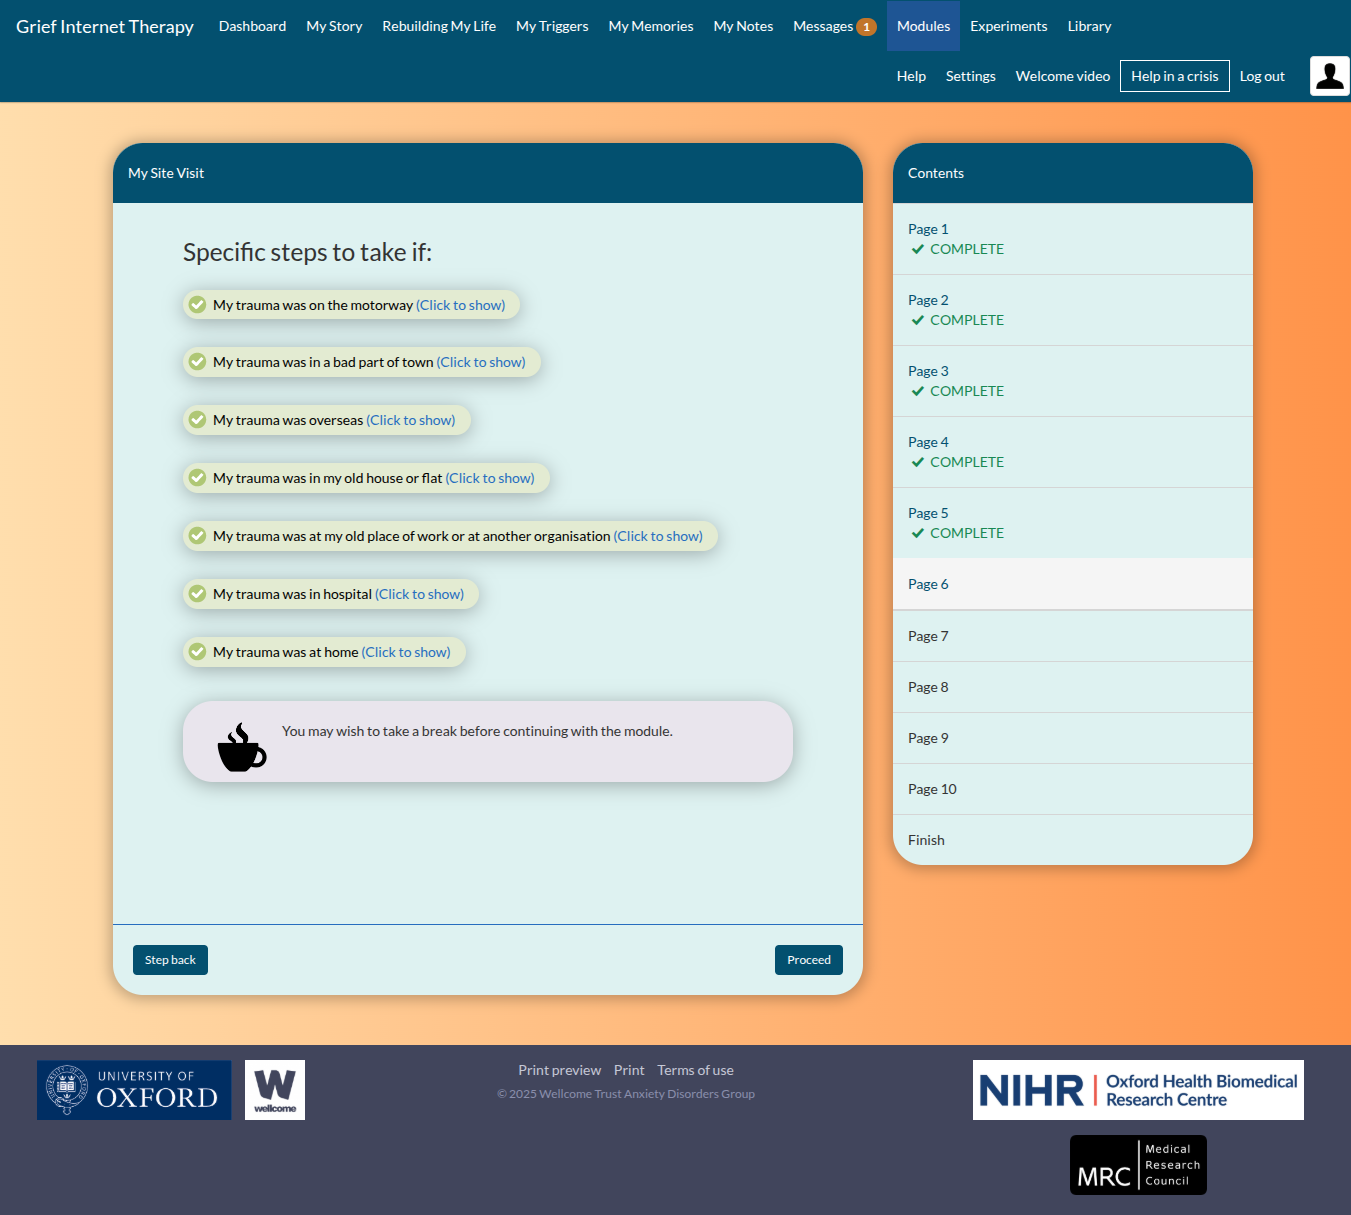Click the green check icon beside motorway
Image resolution: width=1351 pixels, height=1215 pixels.
[x=198, y=305]
